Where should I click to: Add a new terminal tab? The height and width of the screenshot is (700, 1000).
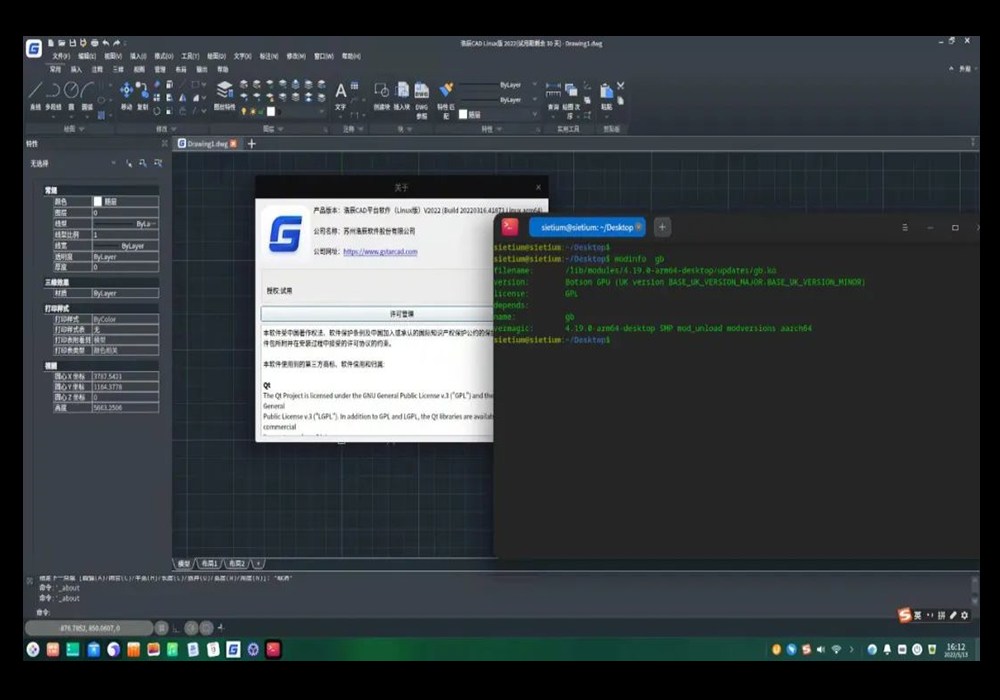click(x=661, y=228)
